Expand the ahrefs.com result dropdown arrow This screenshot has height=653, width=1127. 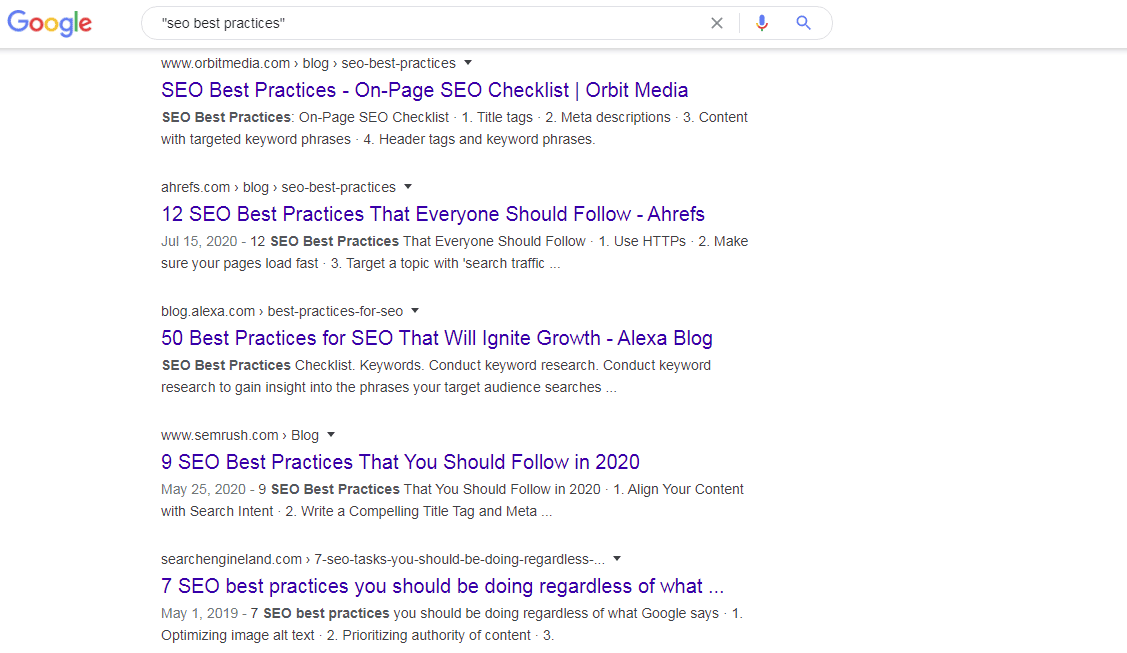click(x=408, y=187)
